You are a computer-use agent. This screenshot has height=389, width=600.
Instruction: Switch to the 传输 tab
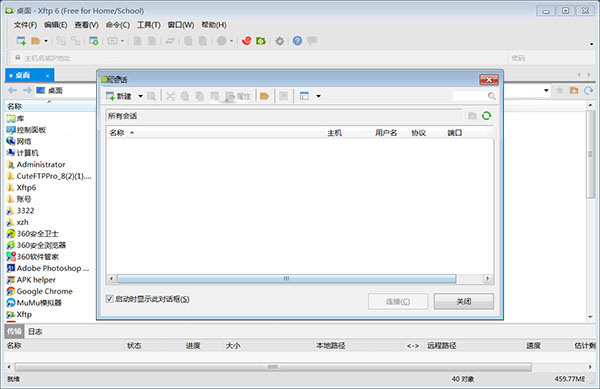(x=15, y=332)
